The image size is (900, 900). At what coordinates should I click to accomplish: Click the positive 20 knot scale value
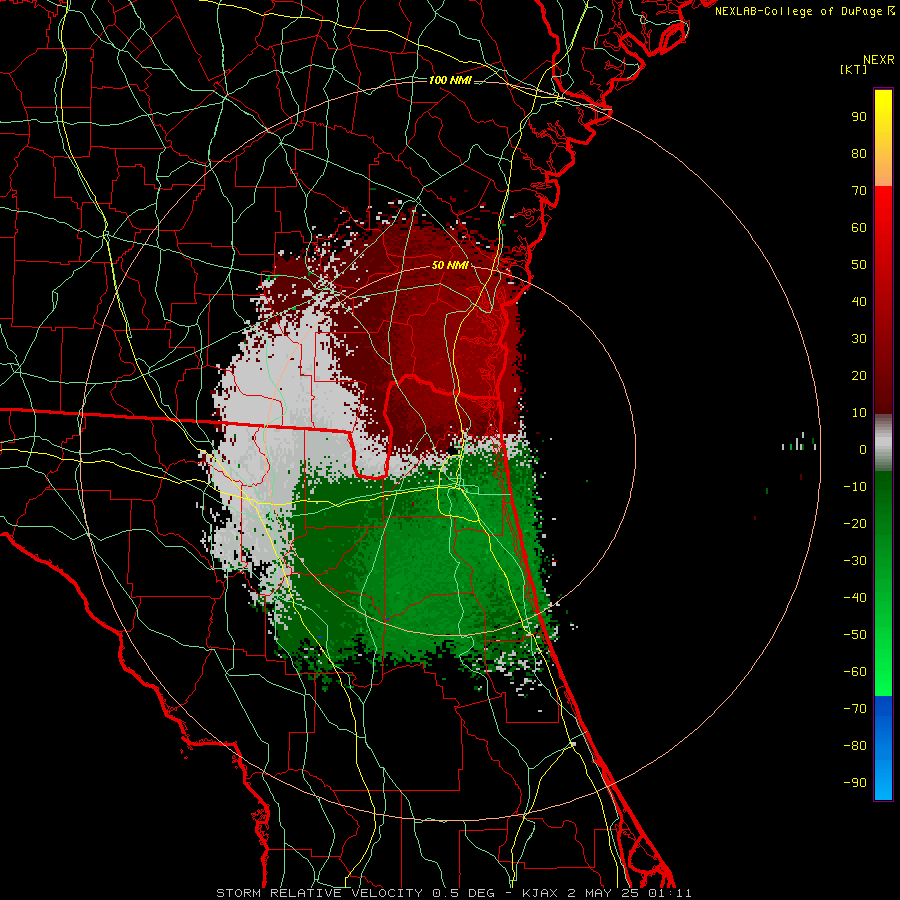[859, 375]
